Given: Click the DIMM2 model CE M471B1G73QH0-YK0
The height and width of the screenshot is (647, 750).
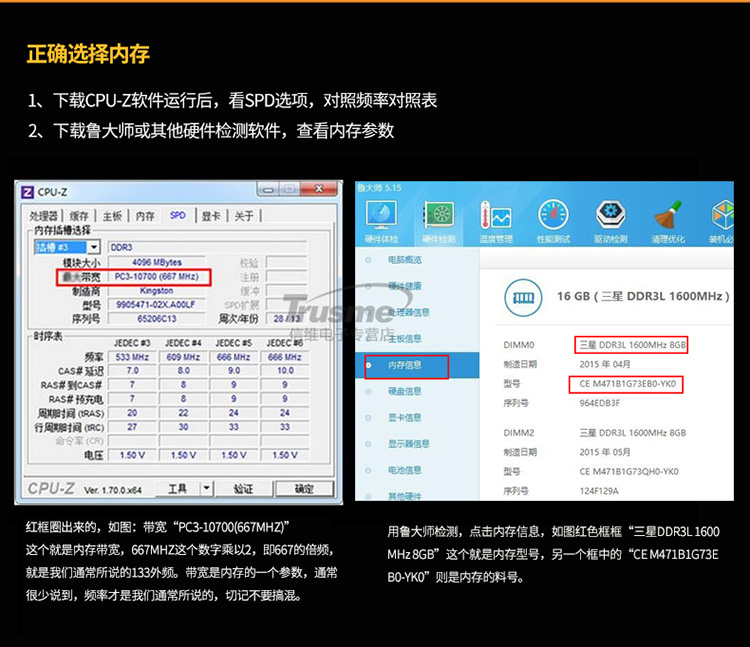Looking at the screenshot, I should point(629,472).
